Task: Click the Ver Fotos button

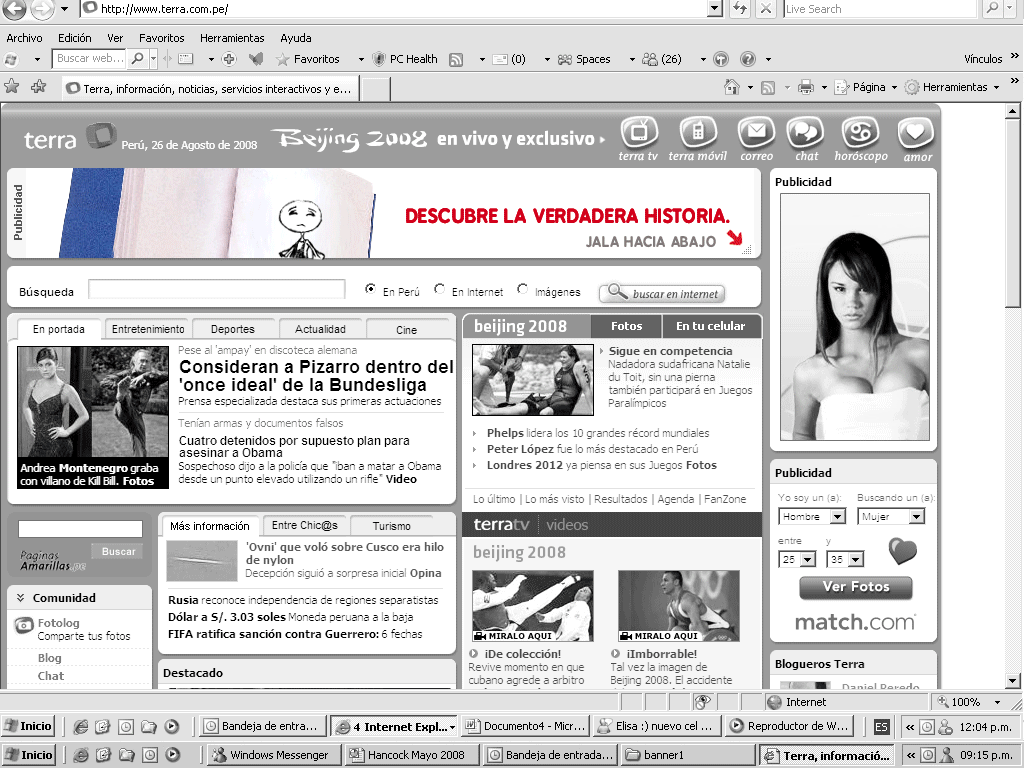Action: point(856,587)
